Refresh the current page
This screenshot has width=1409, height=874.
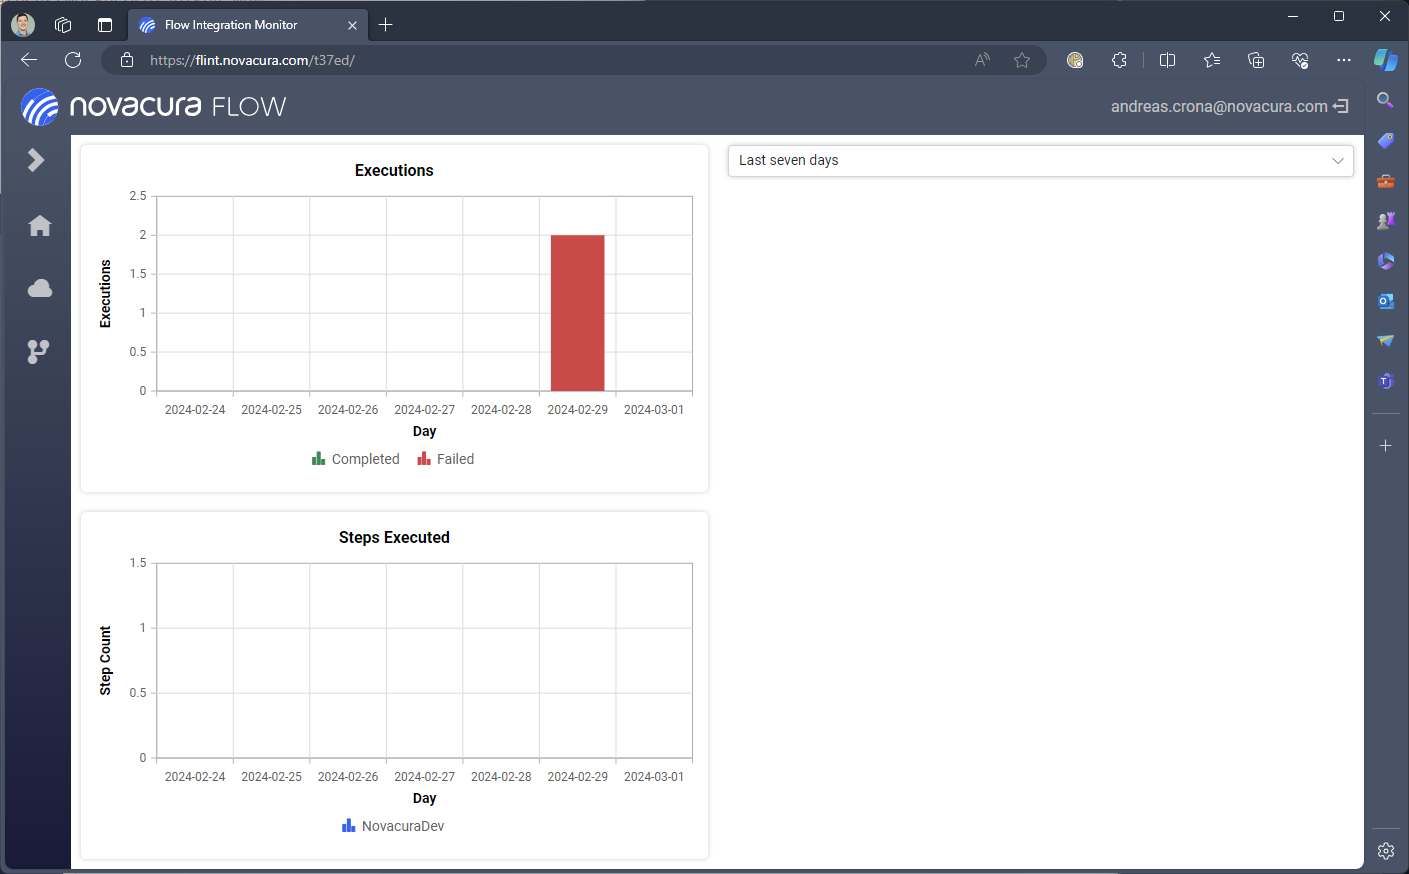[x=73, y=60]
